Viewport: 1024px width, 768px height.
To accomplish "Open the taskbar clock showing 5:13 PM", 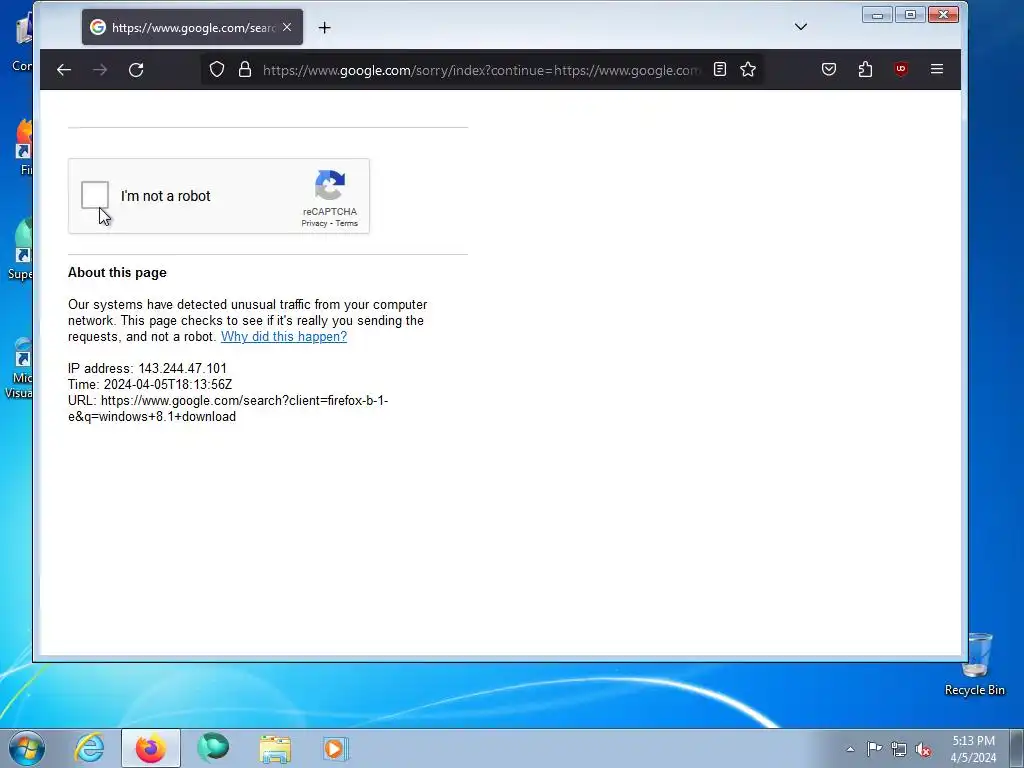I will (973, 749).
